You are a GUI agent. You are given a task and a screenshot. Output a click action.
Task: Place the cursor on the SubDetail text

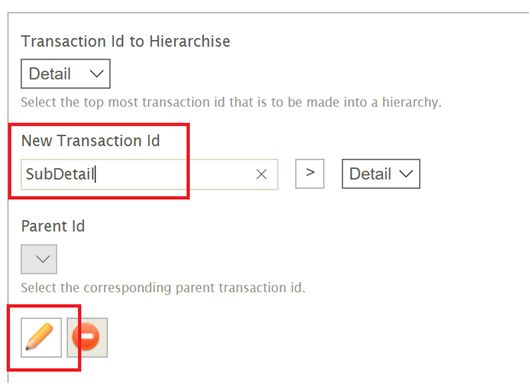pyautogui.click(x=60, y=174)
